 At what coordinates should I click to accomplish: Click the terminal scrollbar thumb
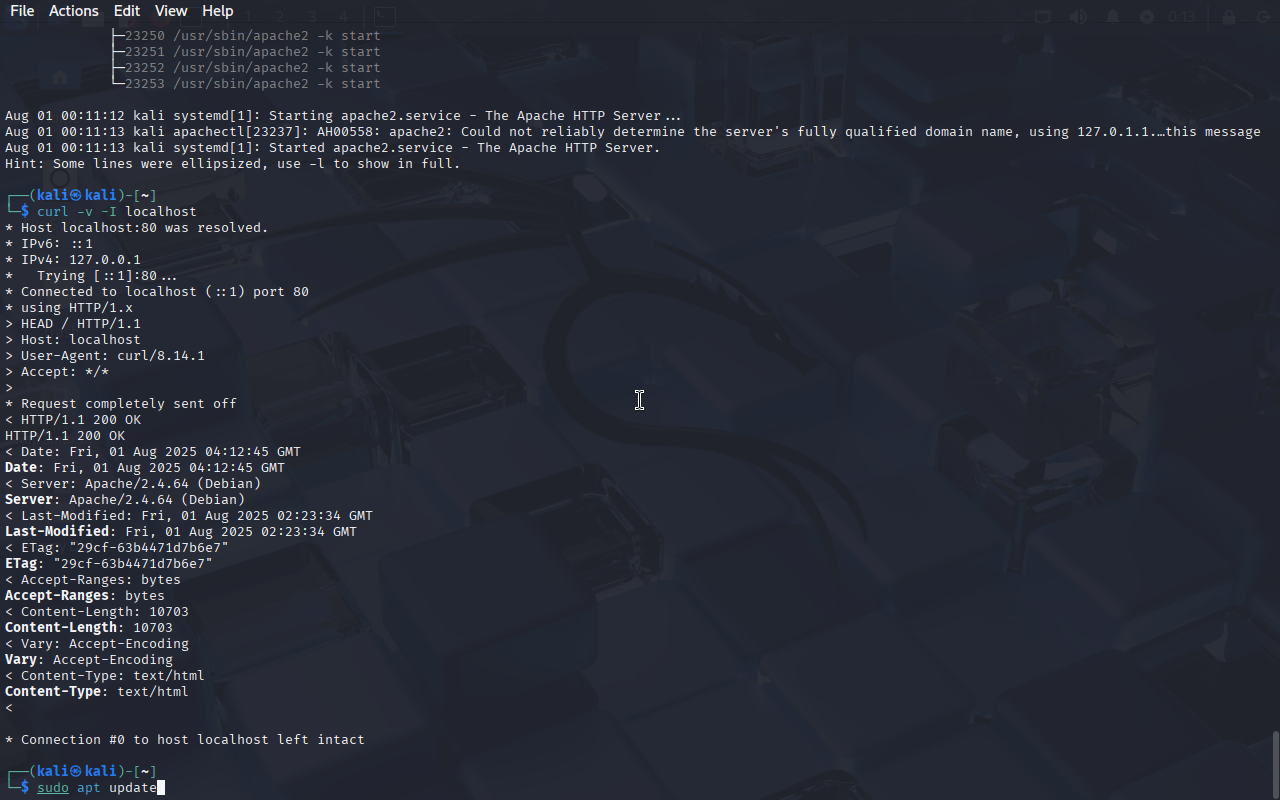[1275, 765]
